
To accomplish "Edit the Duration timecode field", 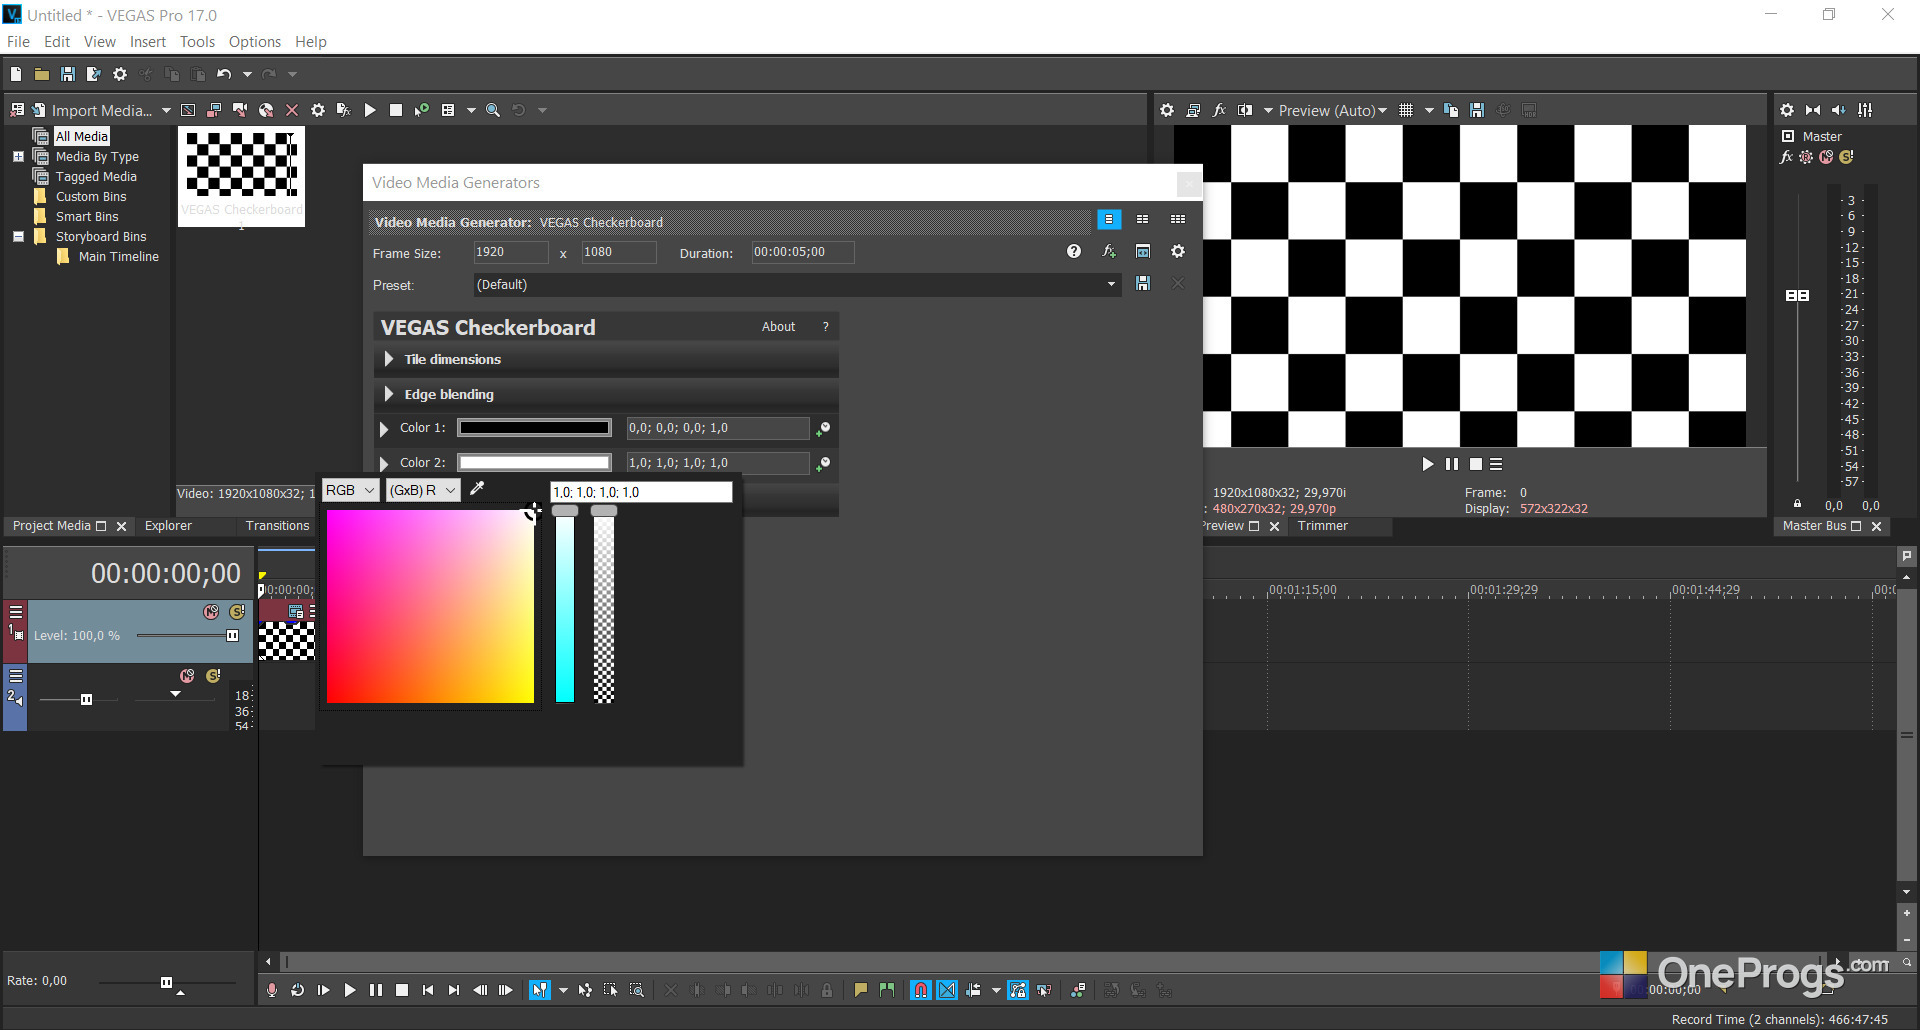I will point(803,252).
